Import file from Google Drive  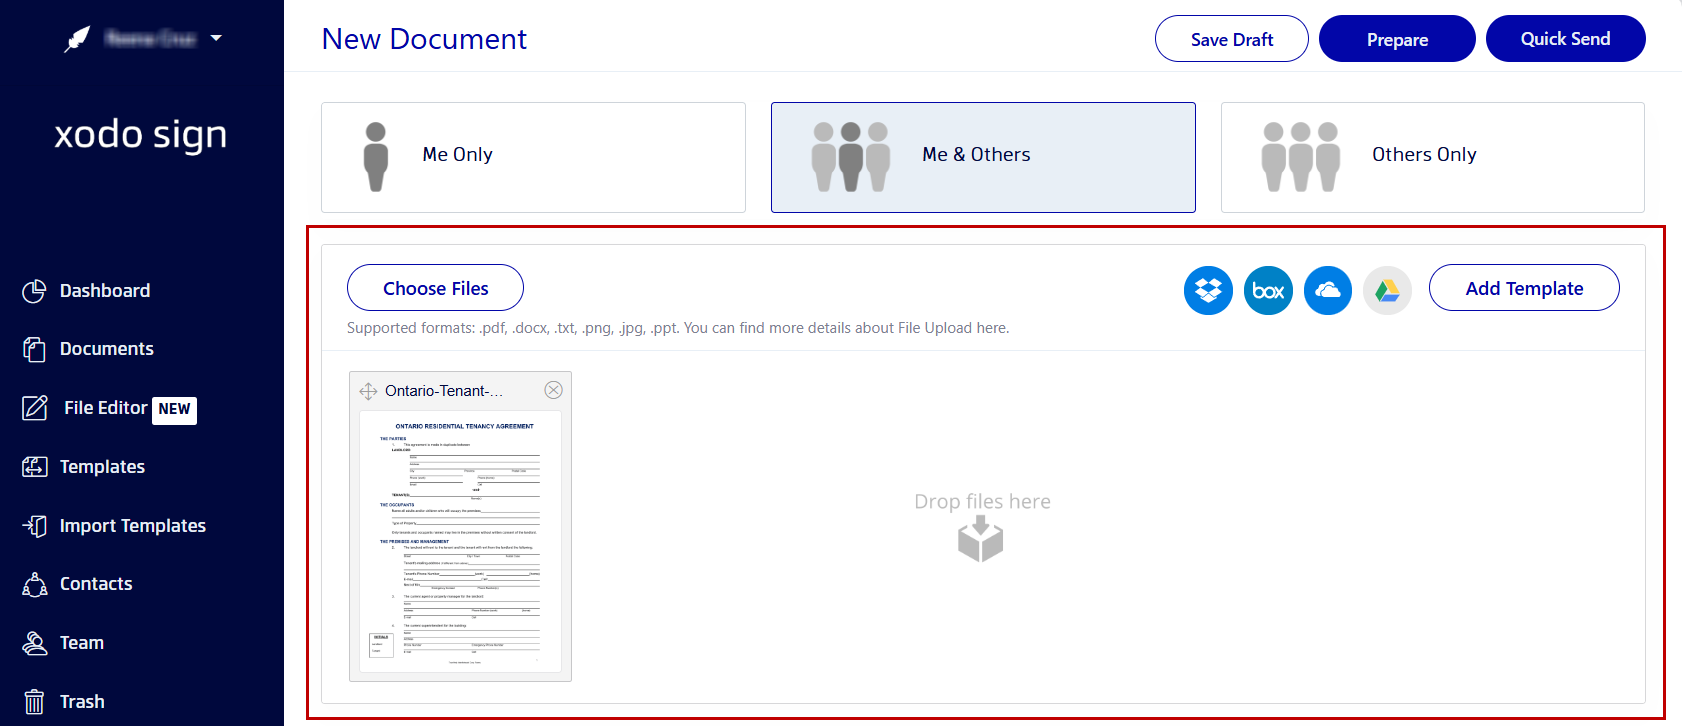point(1387,290)
